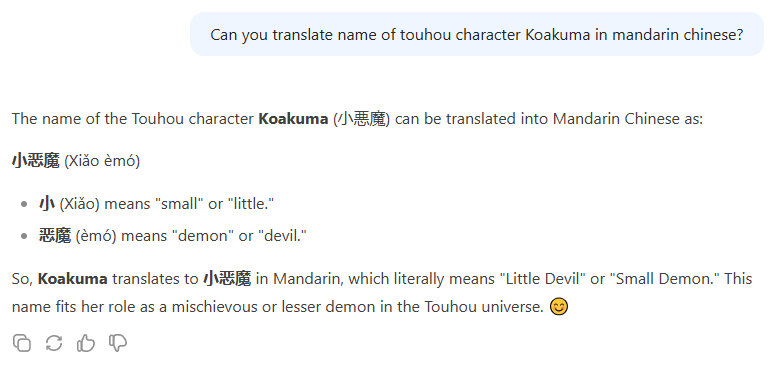Mark the answer with thumbs down
This screenshot has width=779, height=375.
tap(118, 343)
